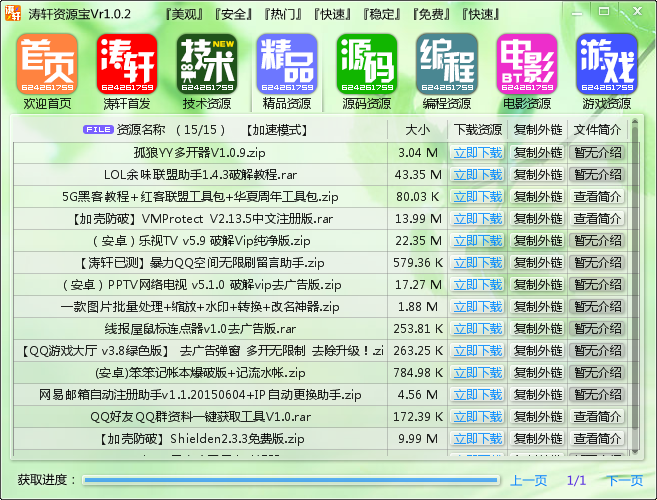This screenshot has height=500, width=657.
Task: Download 乐视TV v5.9 zip
Action: (x=478, y=241)
